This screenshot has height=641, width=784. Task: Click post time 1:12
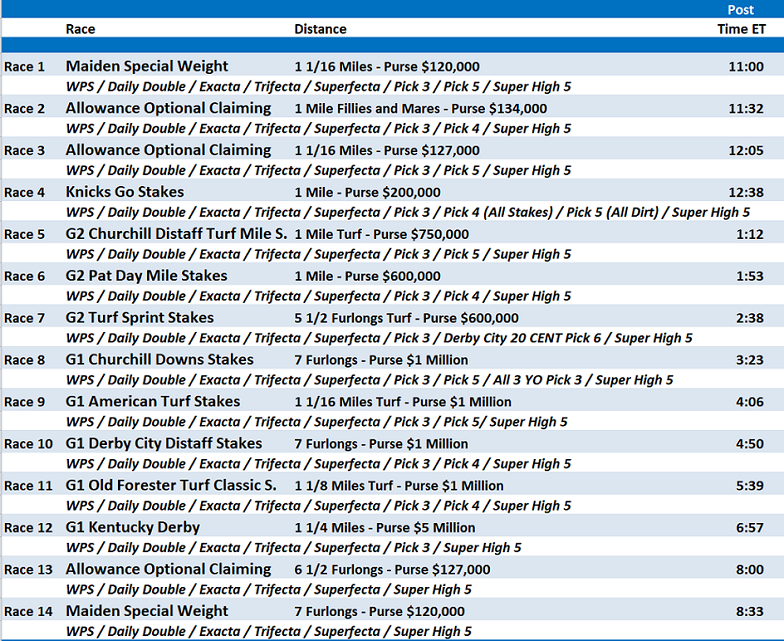click(x=750, y=234)
